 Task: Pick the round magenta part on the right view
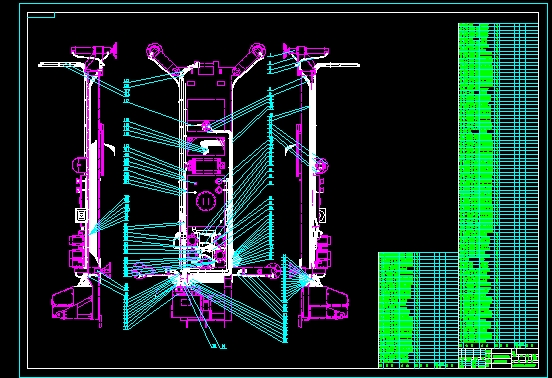click(x=321, y=165)
